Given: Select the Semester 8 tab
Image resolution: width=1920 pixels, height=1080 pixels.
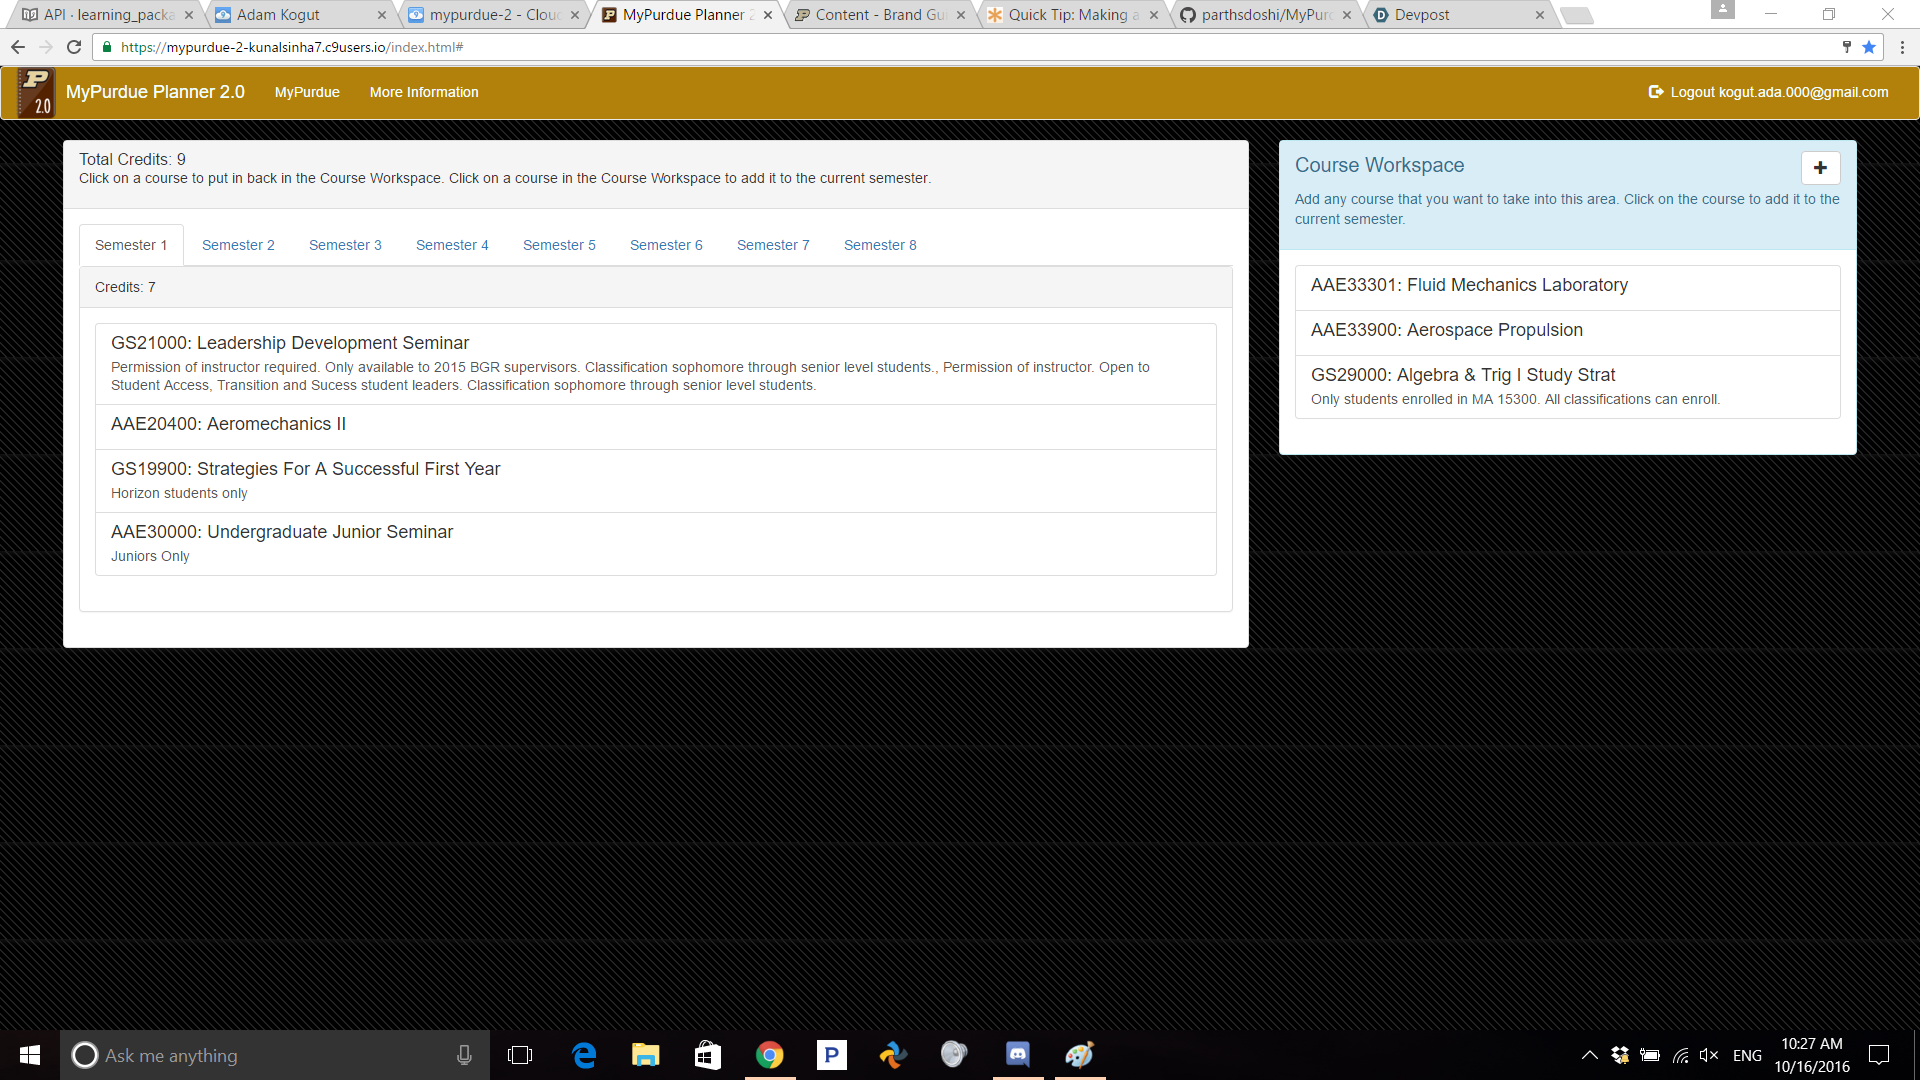Looking at the screenshot, I should pyautogui.click(x=880, y=245).
